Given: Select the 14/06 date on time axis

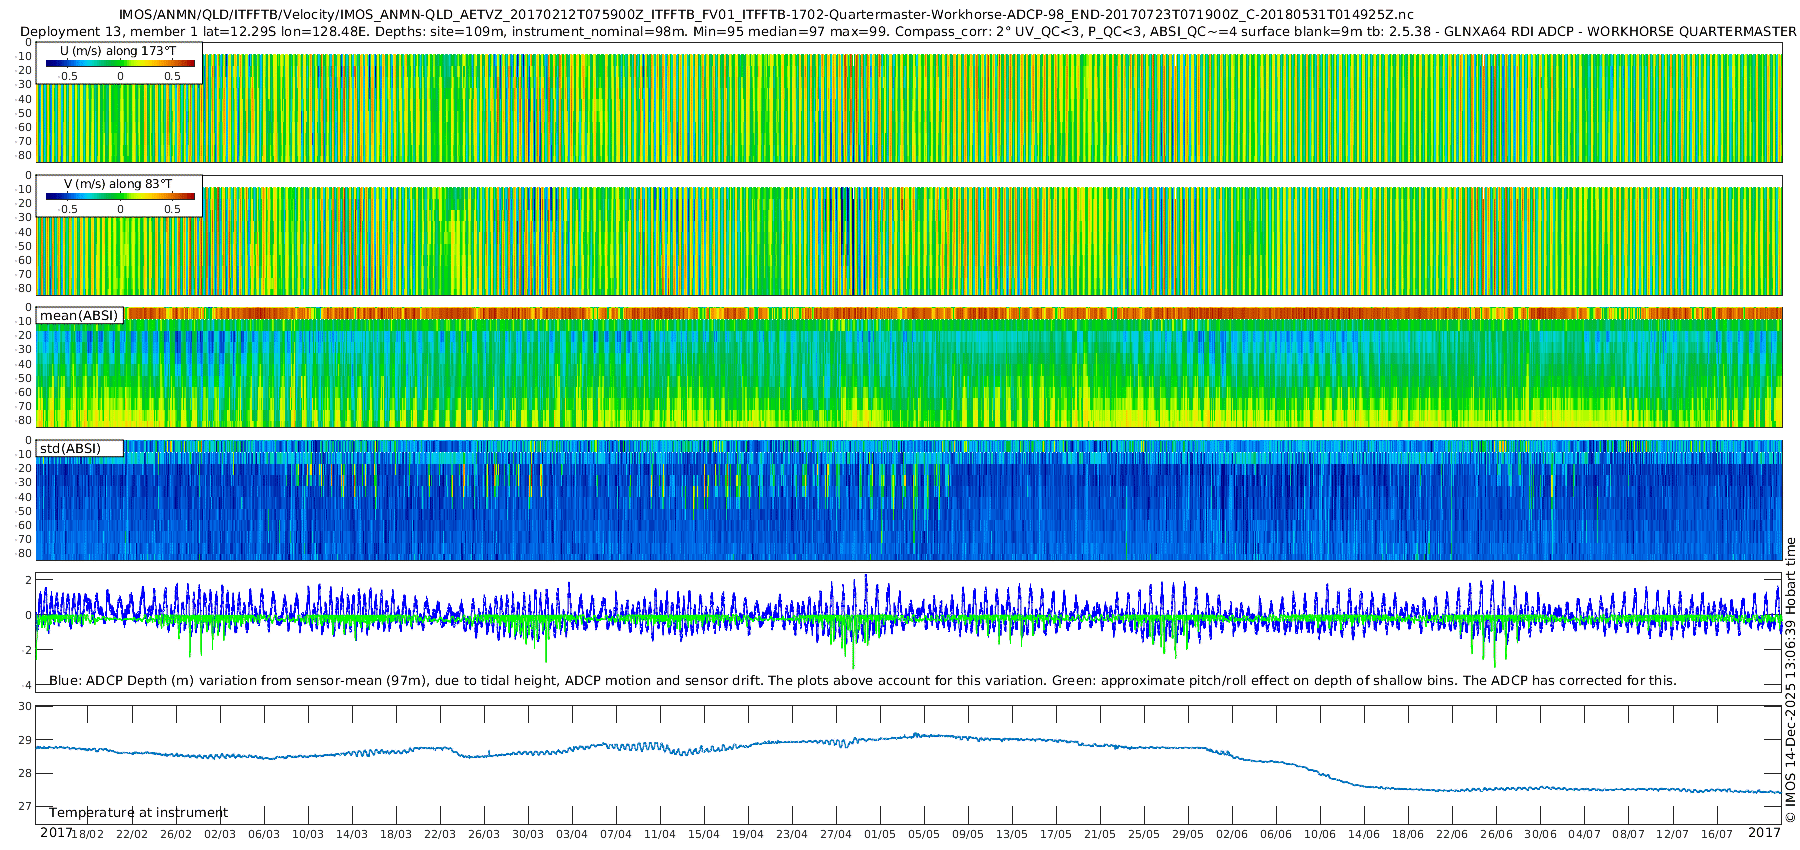Looking at the screenshot, I should (x=1364, y=834).
